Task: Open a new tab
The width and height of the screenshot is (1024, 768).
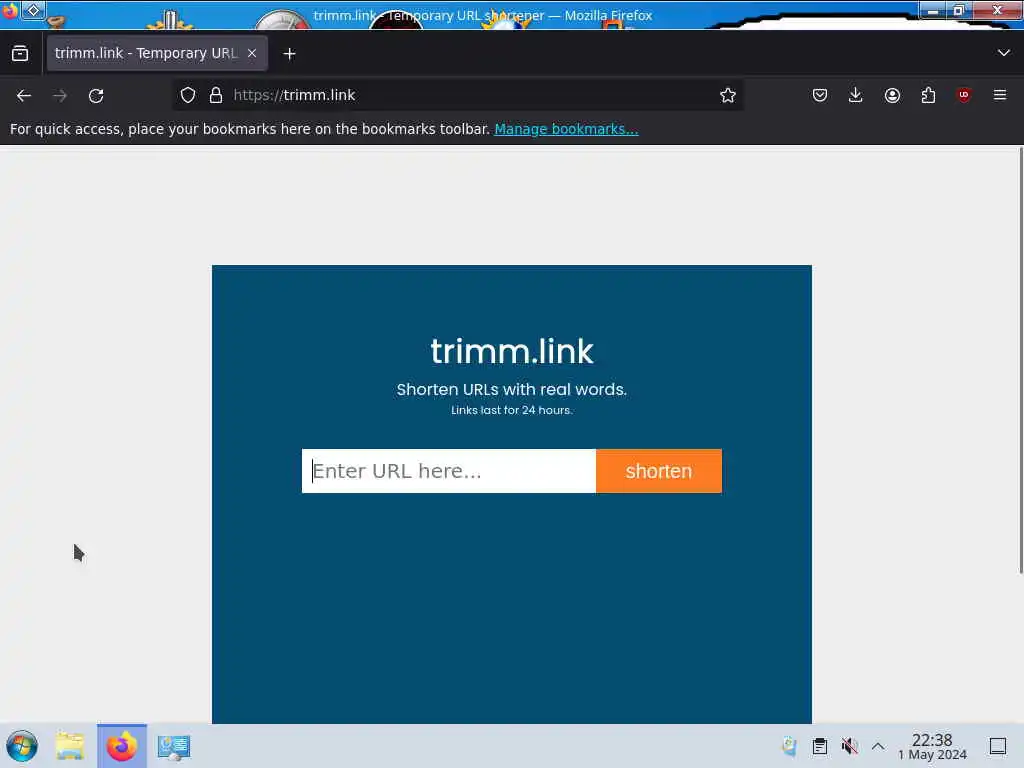Action: (x=289, y=54)
